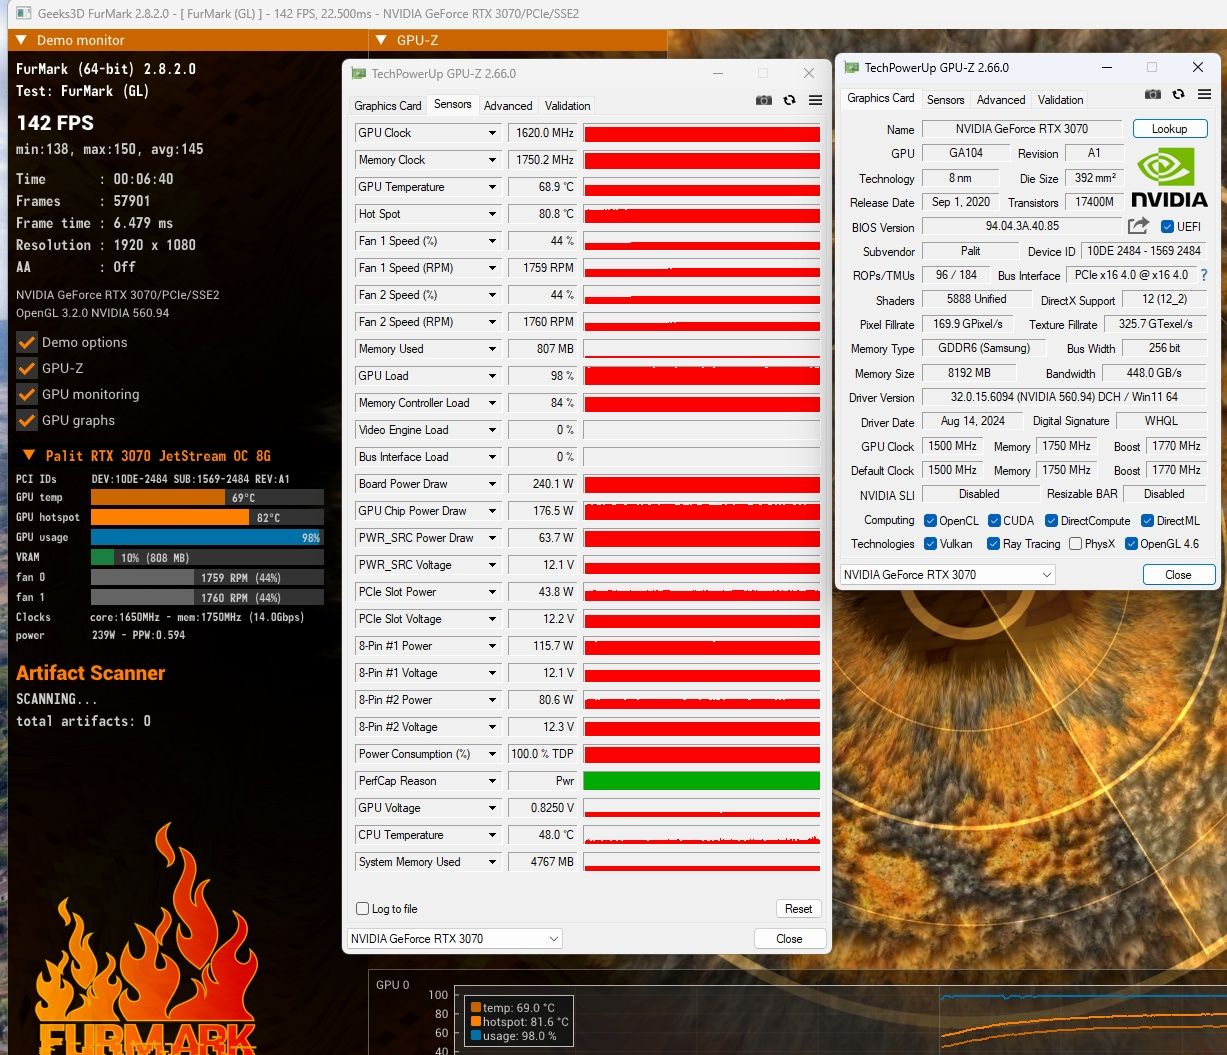This screenshot has height=1055, width=1227.
Task: Click GPU-Z app icon in Sensors title bar
Action: (358, 73)
